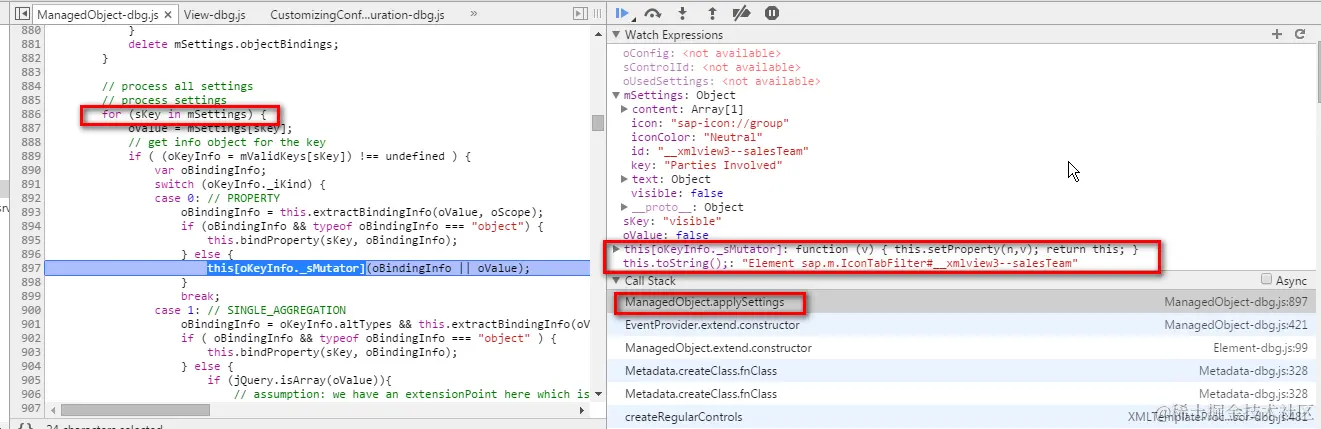
Task: Click the 'if (jQuery.isArray(oValue)){' code line
Action: [x=298, y=381]
